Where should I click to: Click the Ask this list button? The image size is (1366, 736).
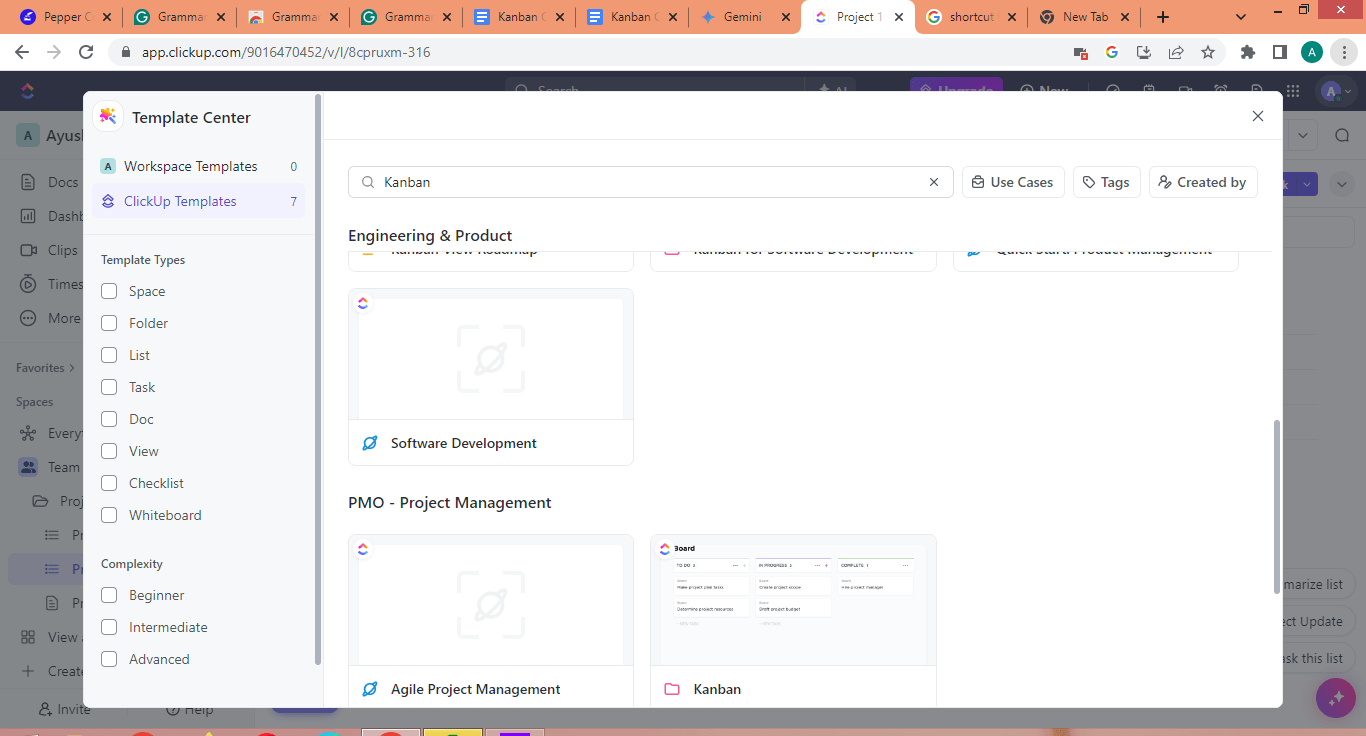[x=1311, y=658]
